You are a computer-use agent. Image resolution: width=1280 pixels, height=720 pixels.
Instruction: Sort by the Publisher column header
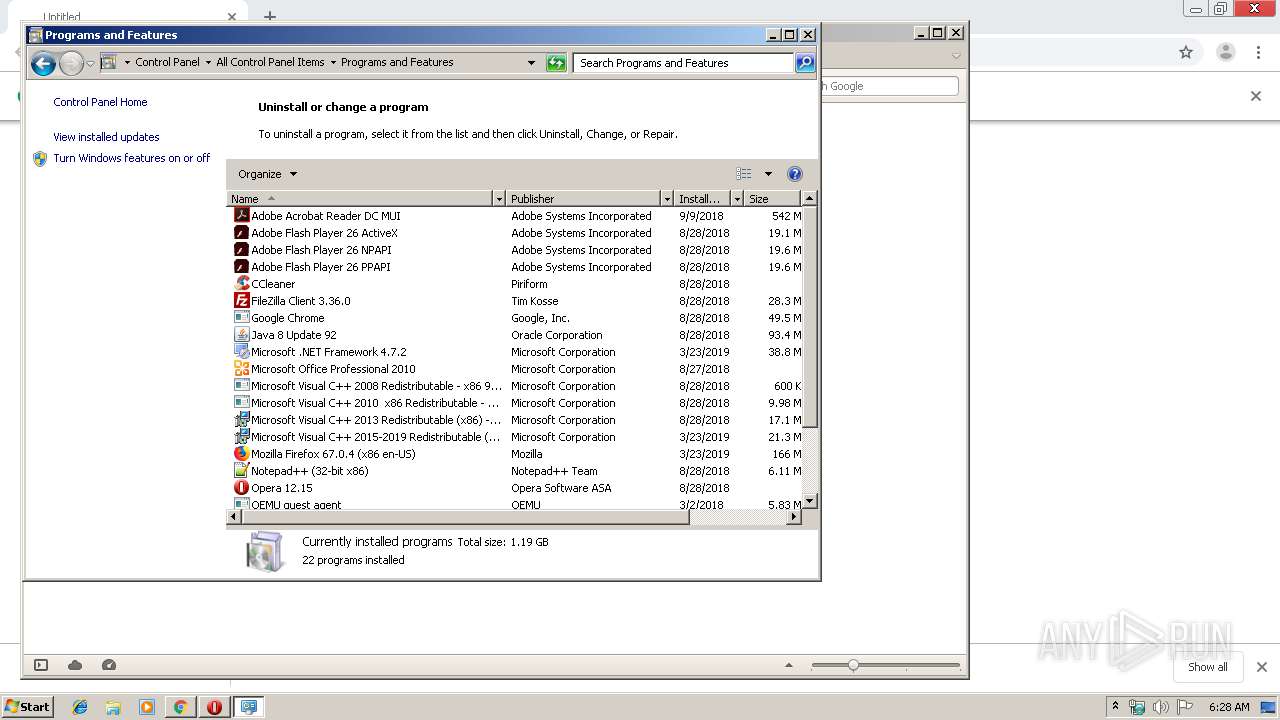(x=583, y=199)
